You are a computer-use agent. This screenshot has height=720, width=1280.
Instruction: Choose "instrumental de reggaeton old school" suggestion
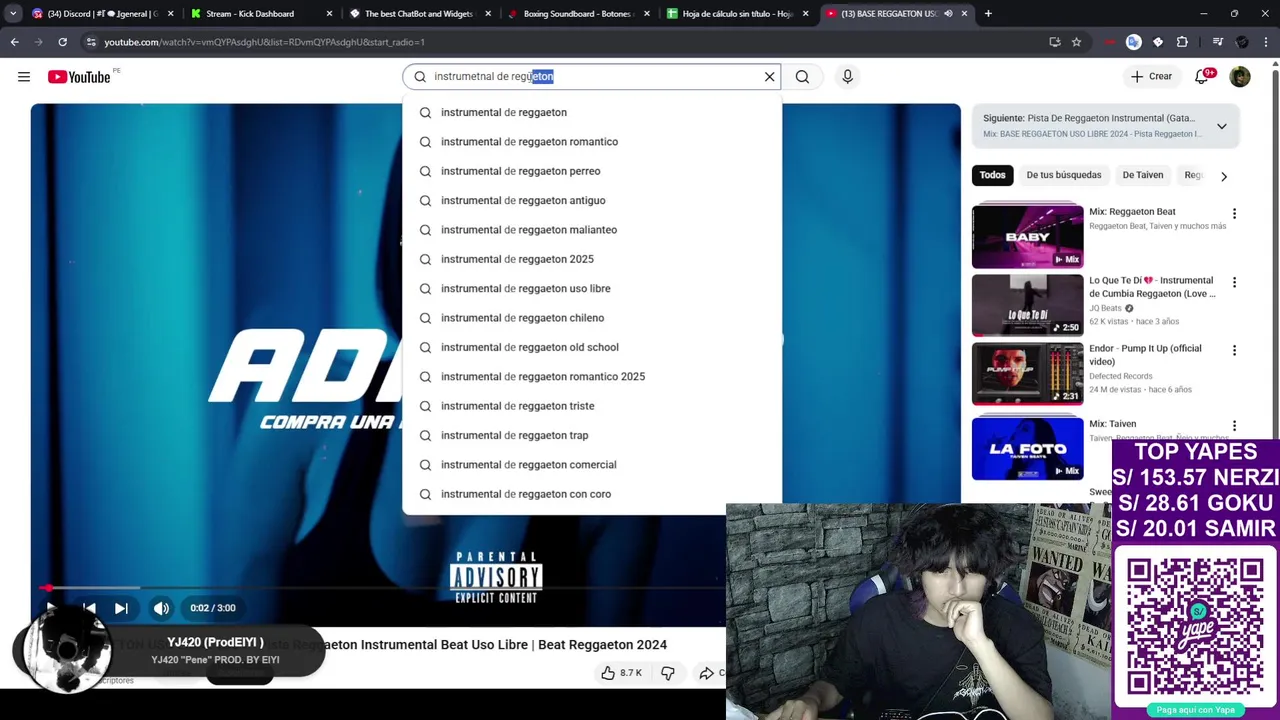pos(592,347)
